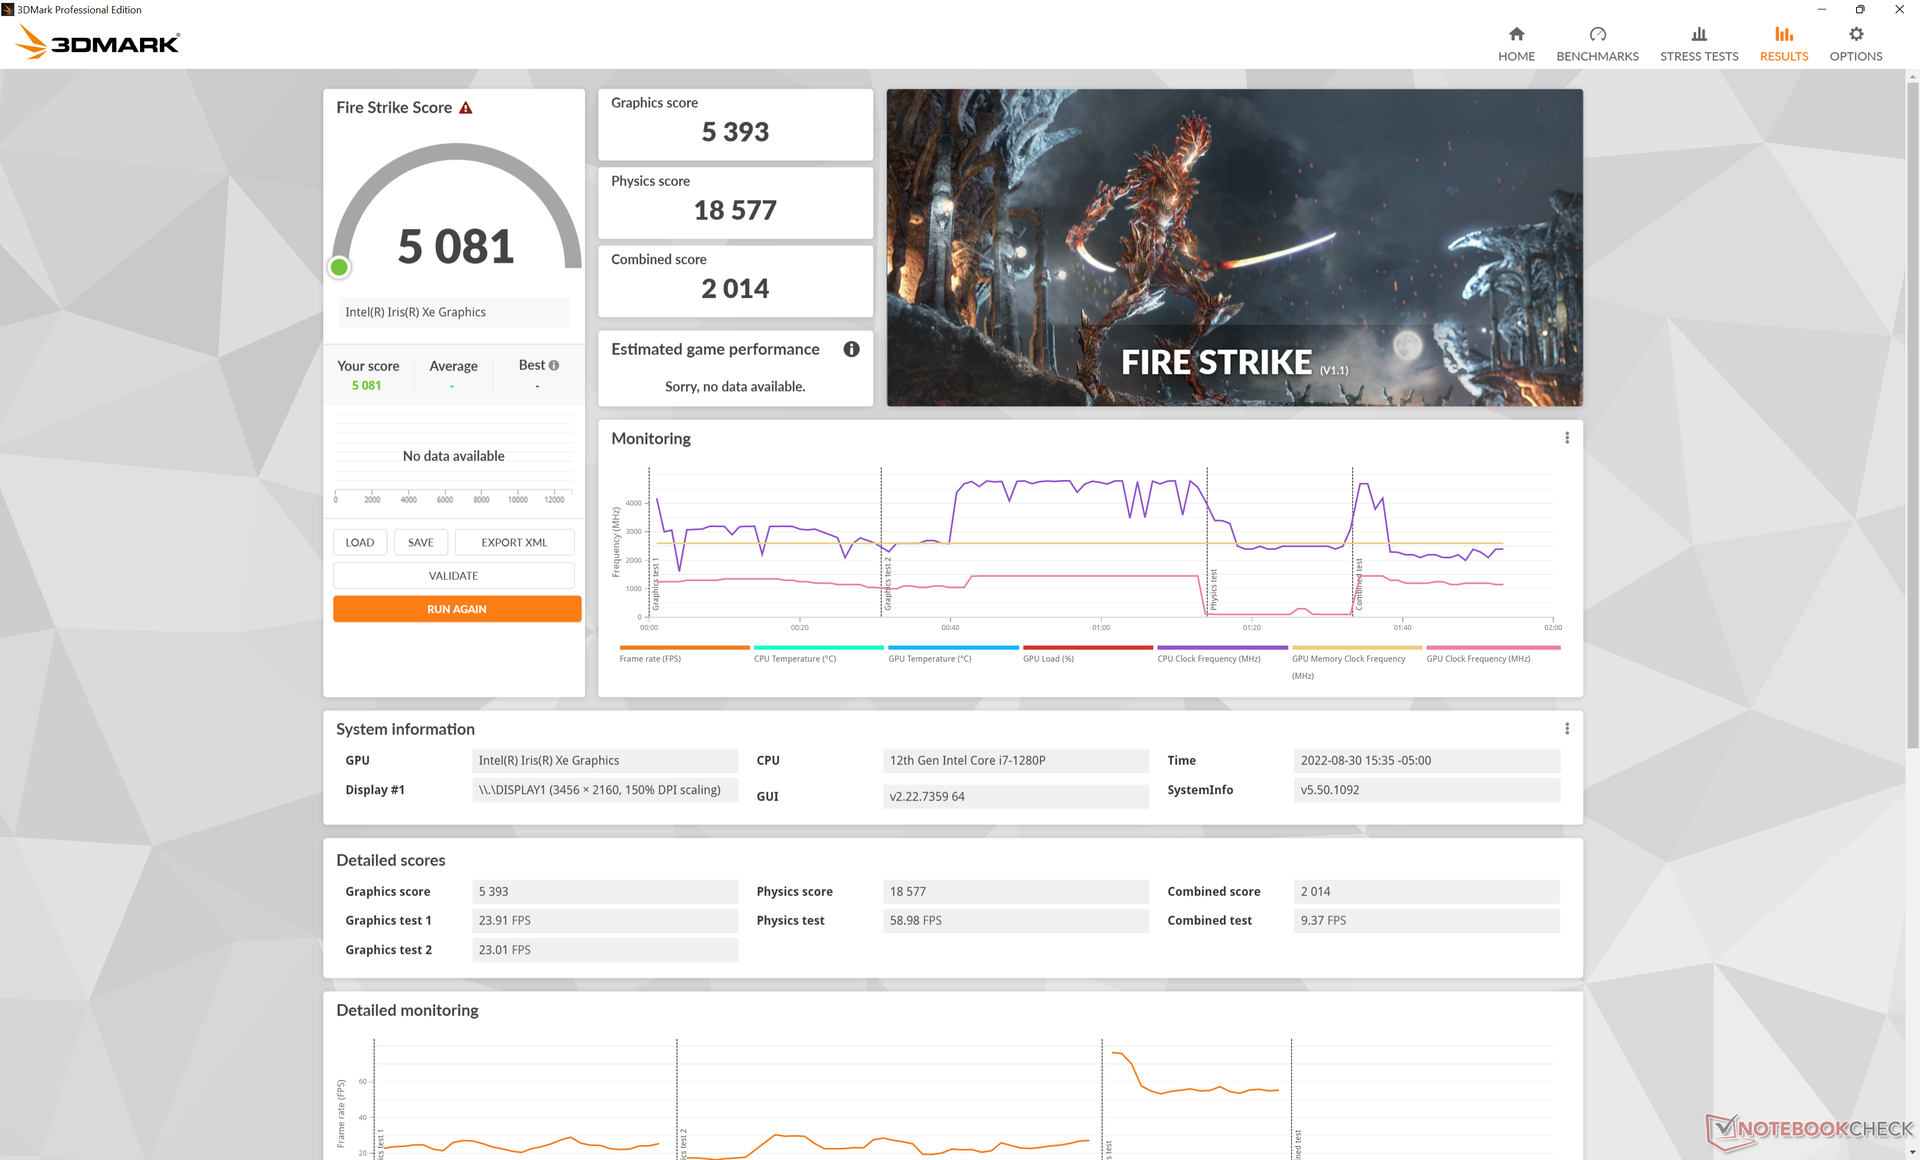Open the Home icon in navigation
The width and height of the screenshot is (1920, 1160).
[x=1516, y=35]
